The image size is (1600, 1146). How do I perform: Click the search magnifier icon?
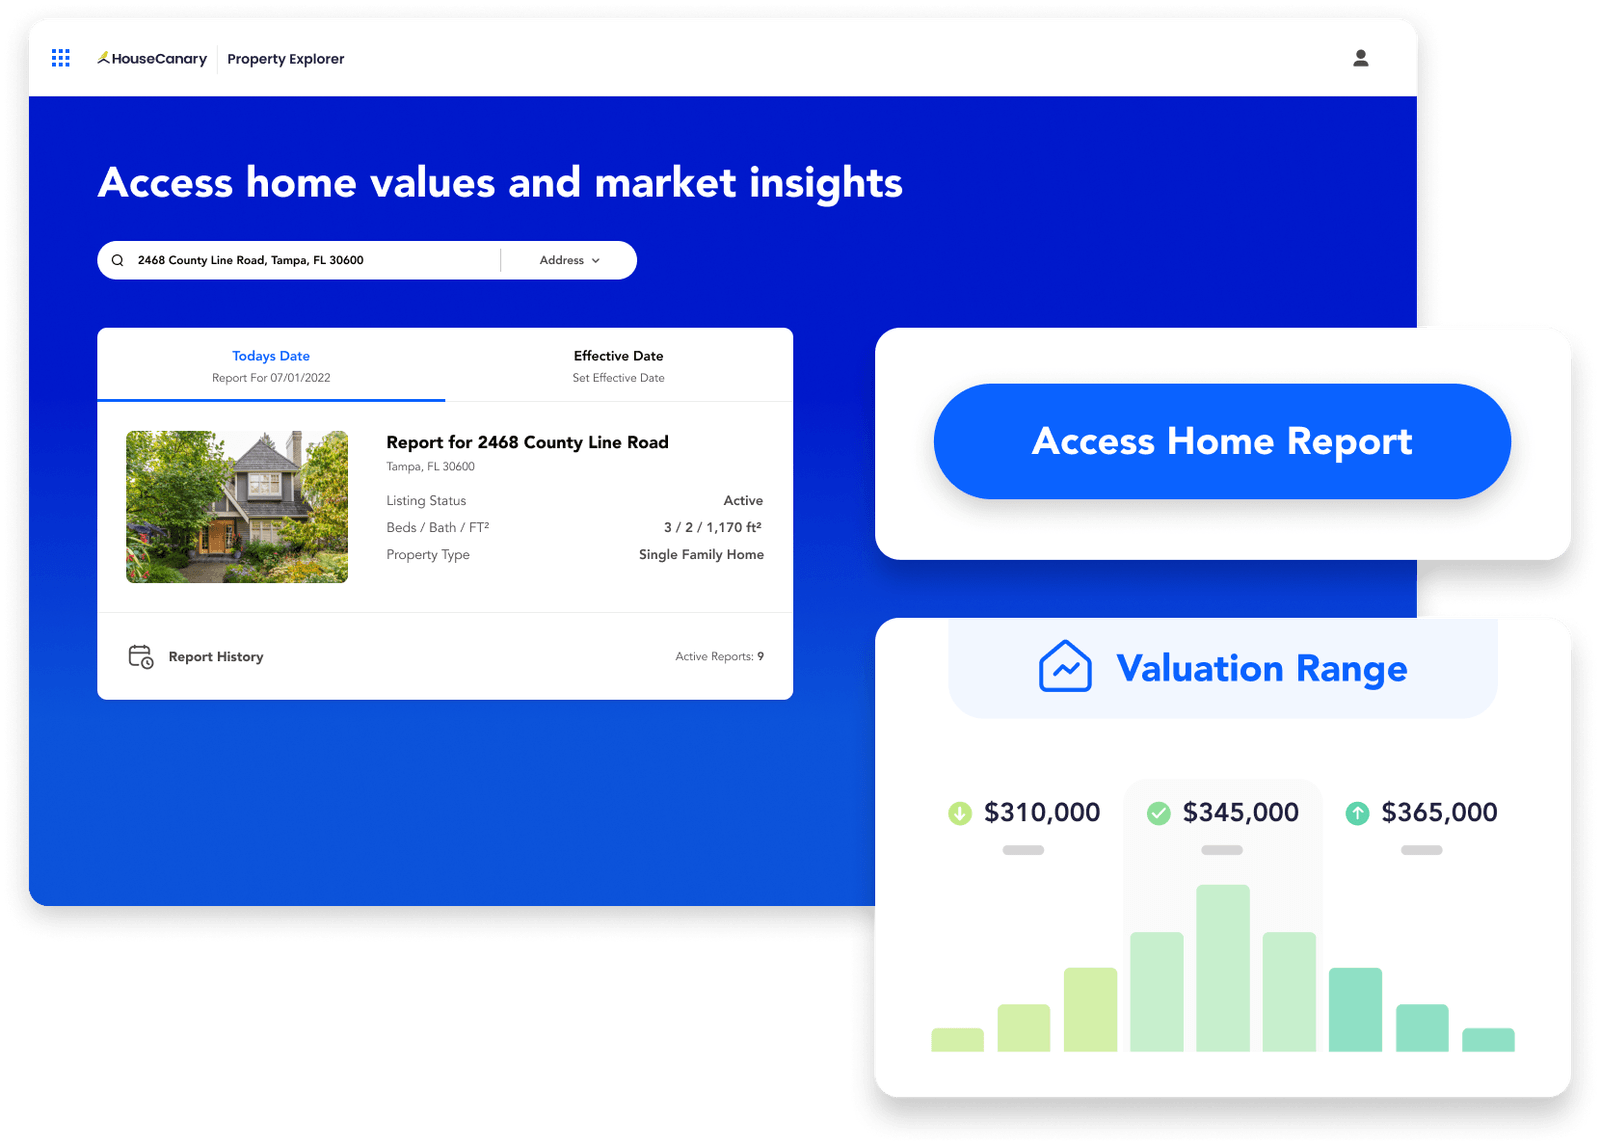point(118,259)
